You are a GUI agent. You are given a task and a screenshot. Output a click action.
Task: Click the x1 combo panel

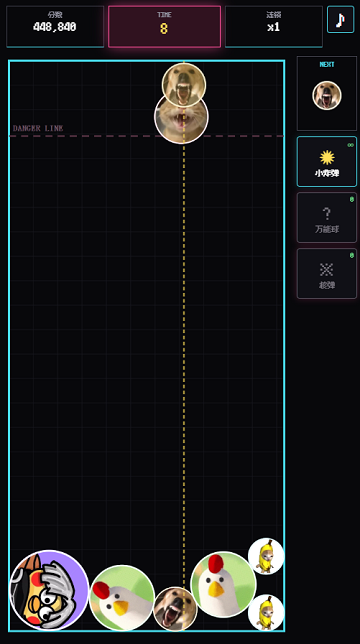tap(274, 27)
